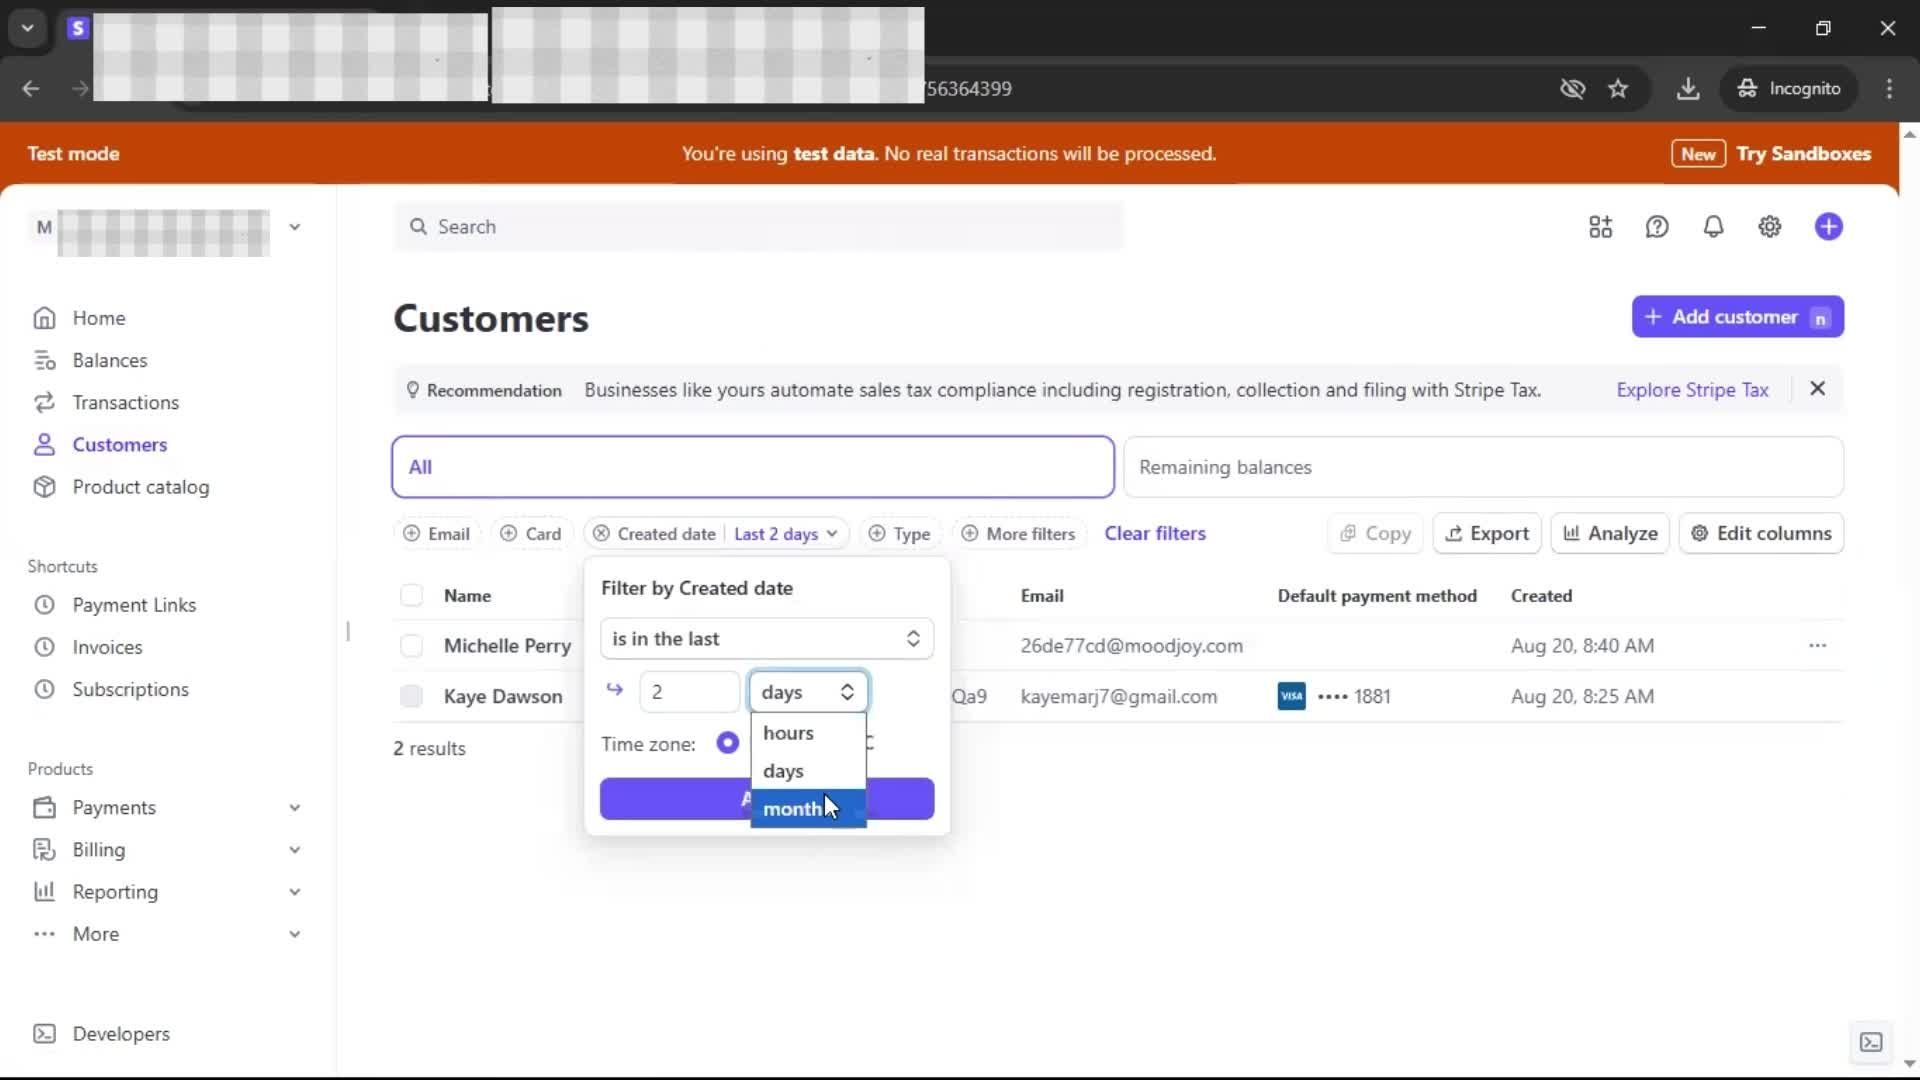Tick the Kaye Dawson row checkbox
This screenshot has width=1920, height=1080.
[x=411, y=697]
